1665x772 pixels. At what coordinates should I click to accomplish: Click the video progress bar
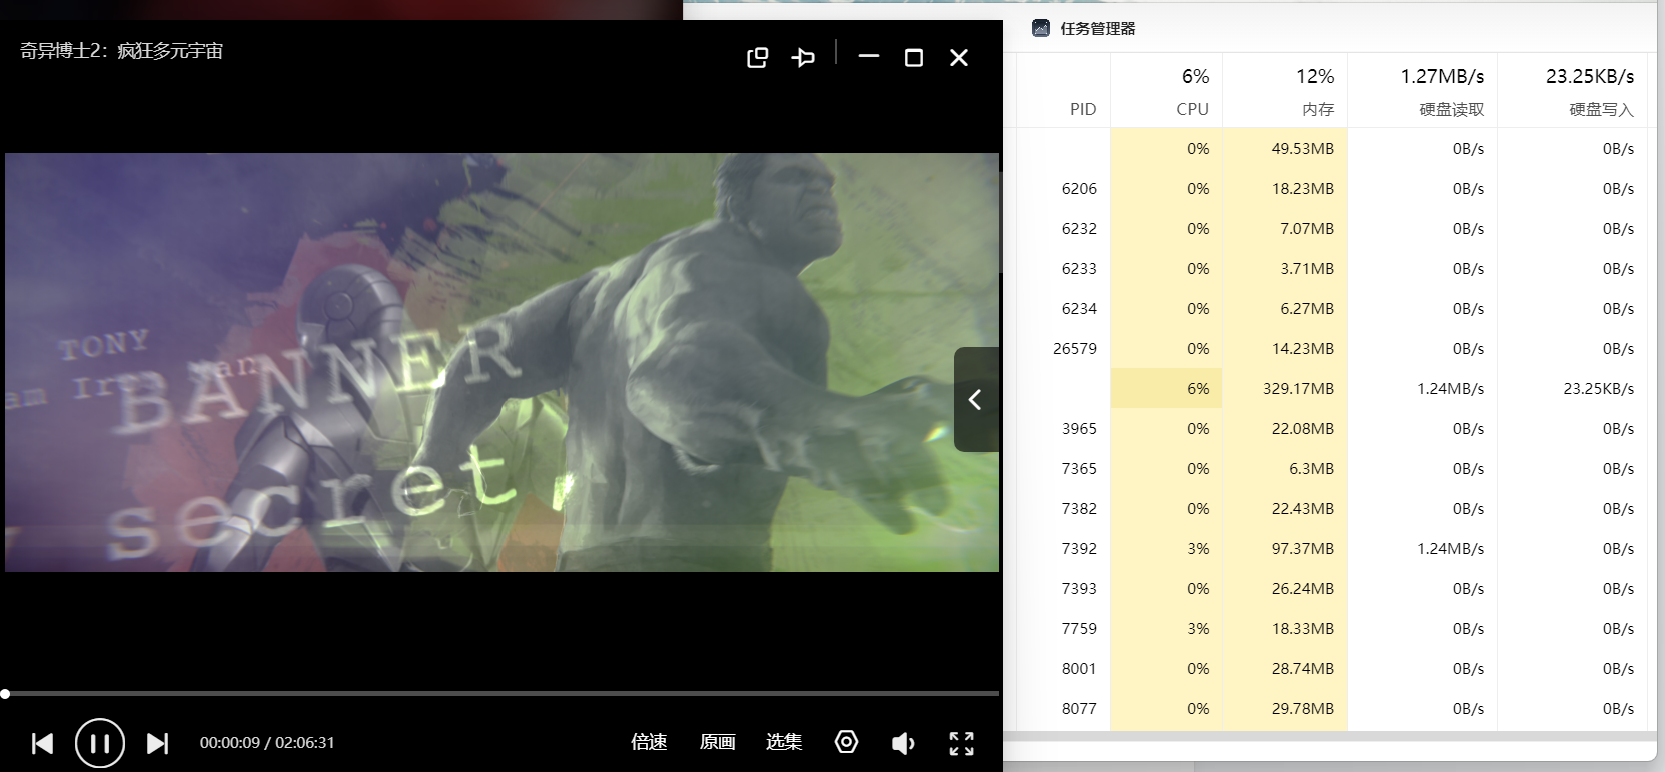pos(500,693)
